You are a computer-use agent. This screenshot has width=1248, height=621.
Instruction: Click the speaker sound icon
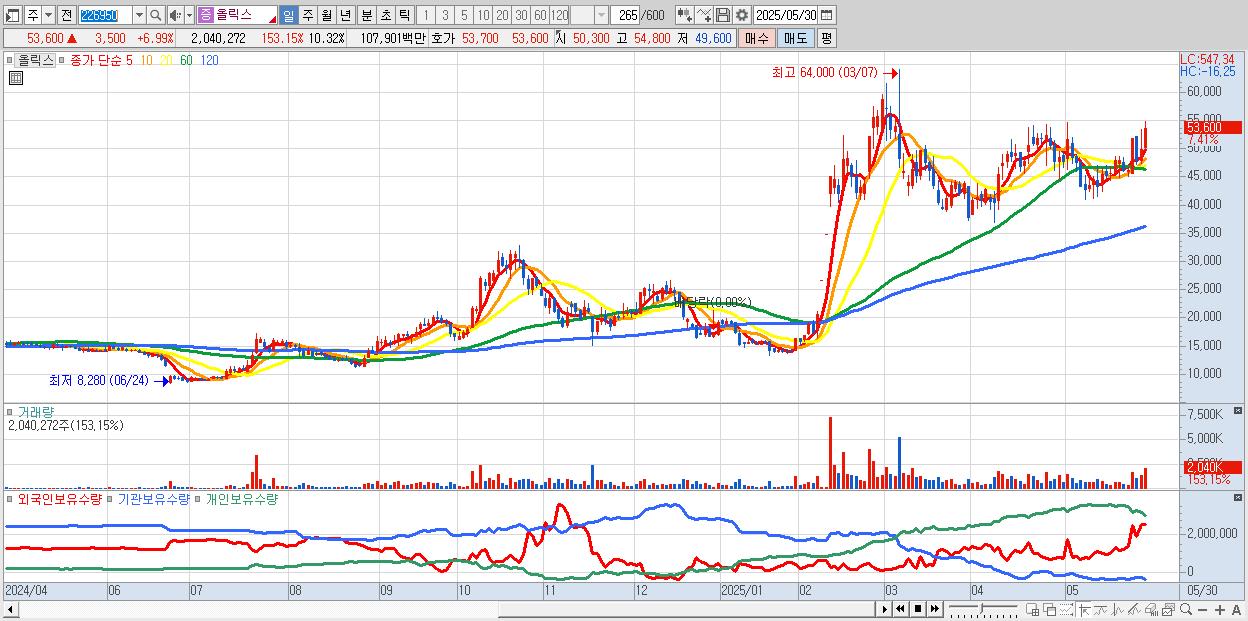click(175, 15)
